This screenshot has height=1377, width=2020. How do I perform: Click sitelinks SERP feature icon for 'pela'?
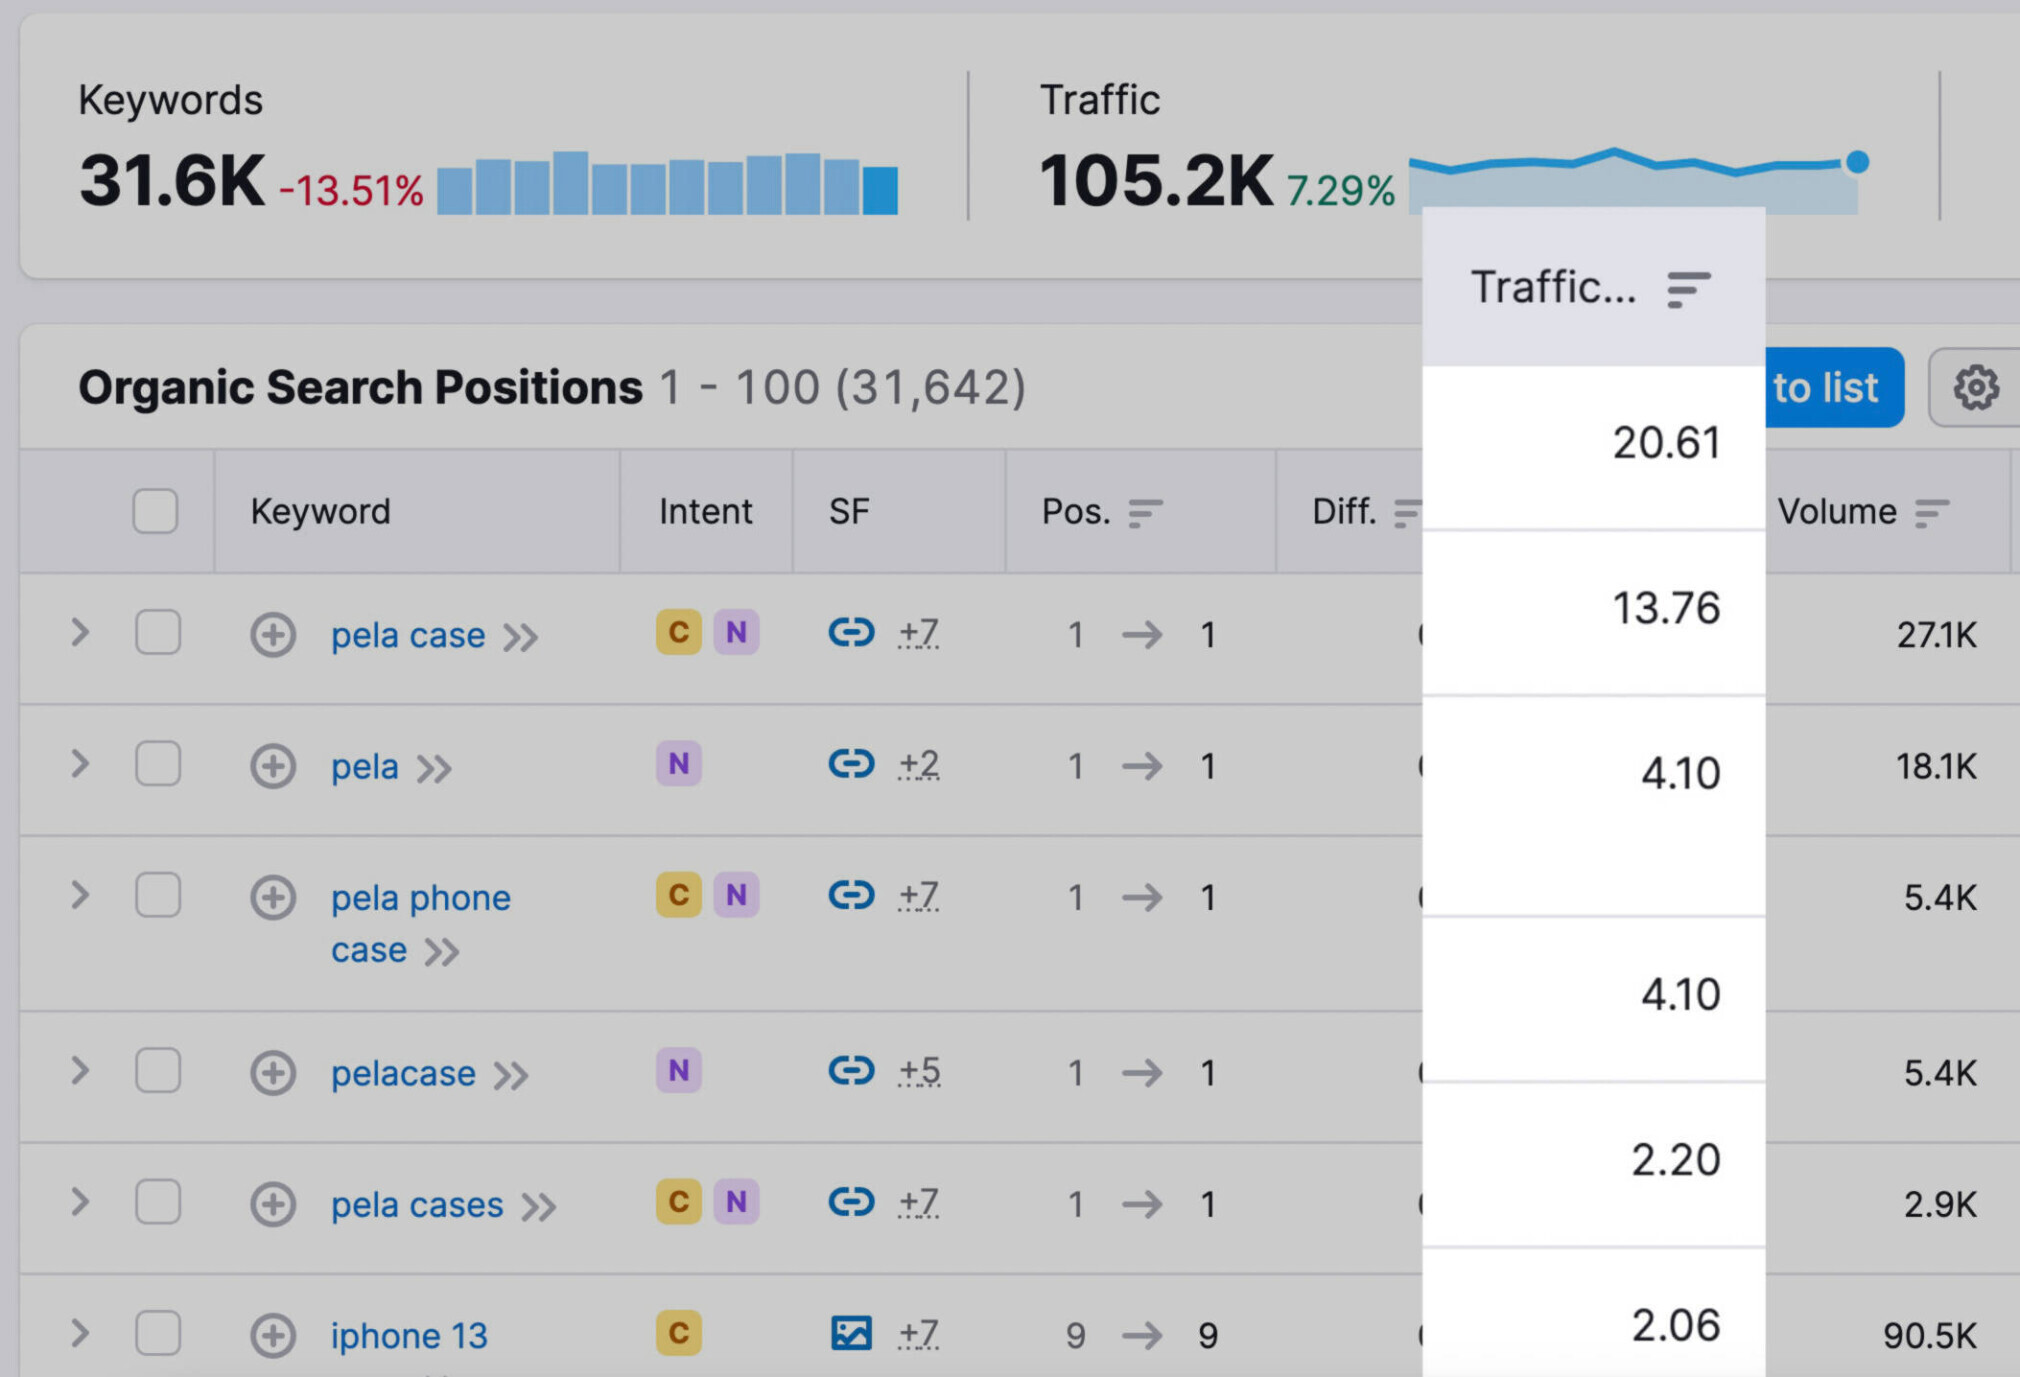pyautogui.click(x=851, y=764)
